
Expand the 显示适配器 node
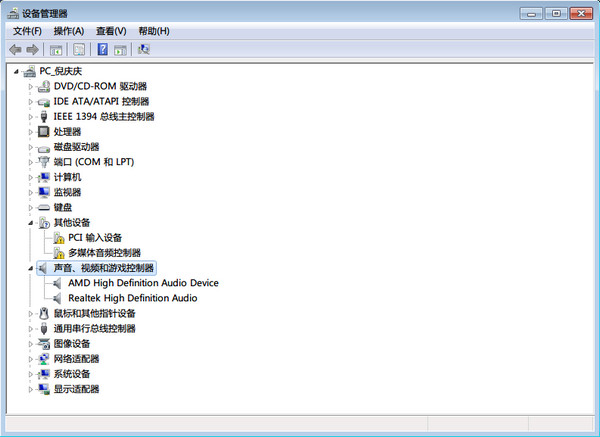31,389
